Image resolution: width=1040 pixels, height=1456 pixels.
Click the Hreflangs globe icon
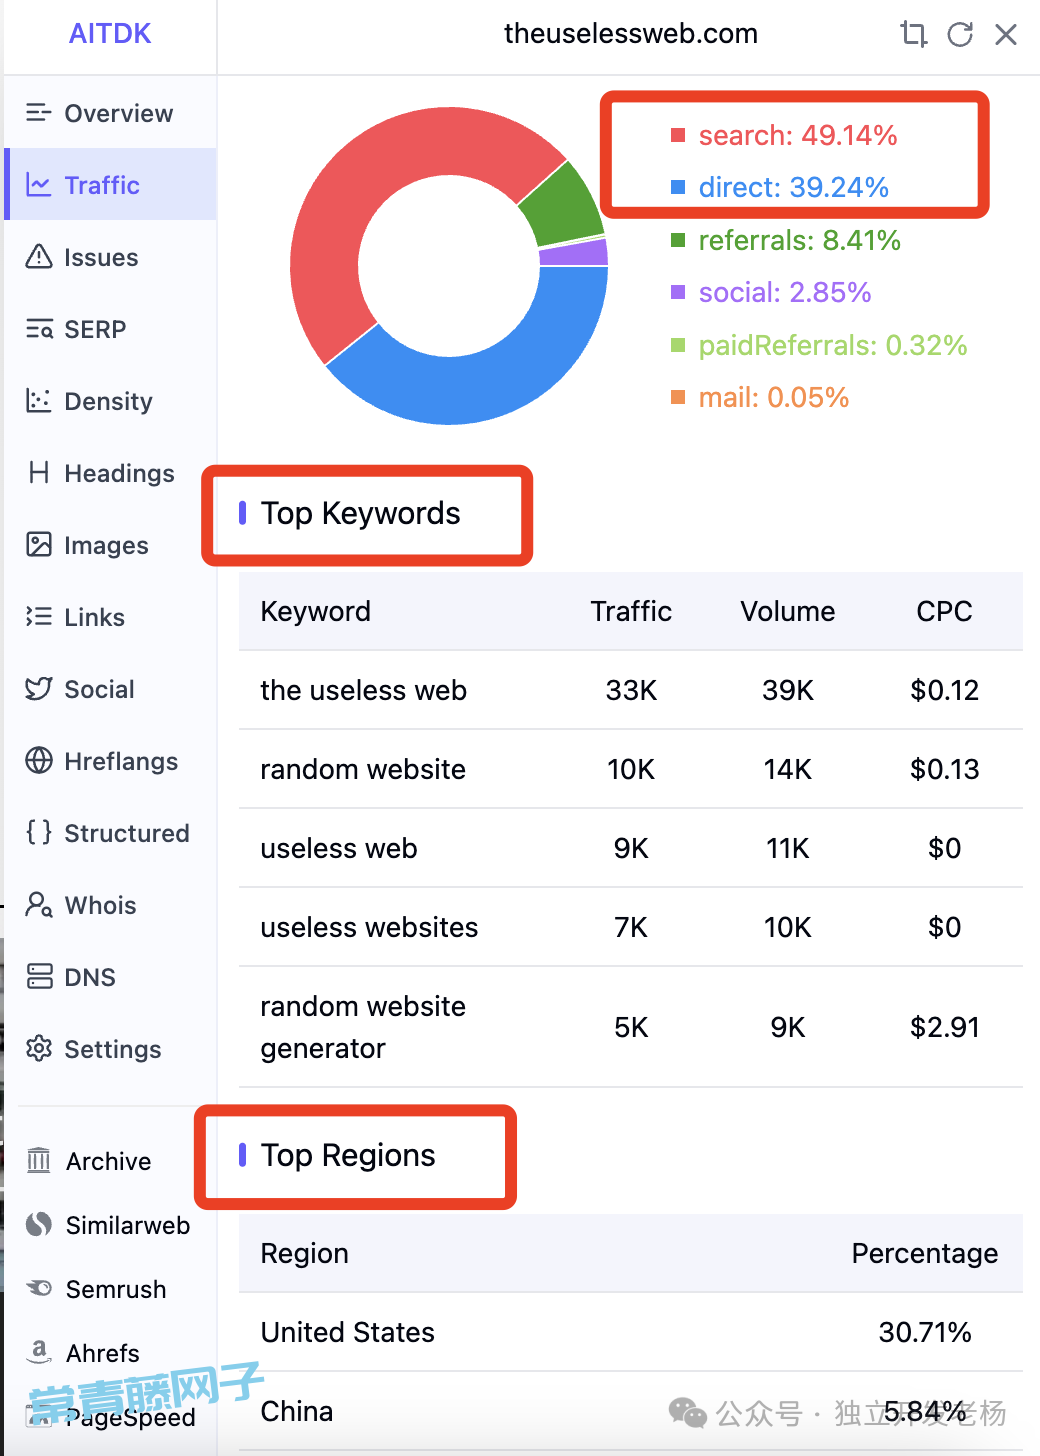coord(39,761)
